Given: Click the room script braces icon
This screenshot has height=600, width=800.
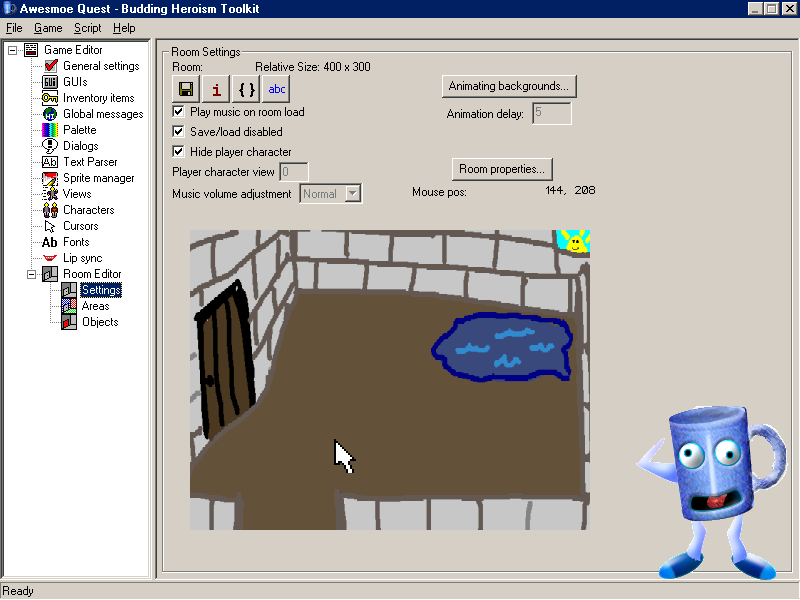Looking at the screenshot, I should point(245,88).
